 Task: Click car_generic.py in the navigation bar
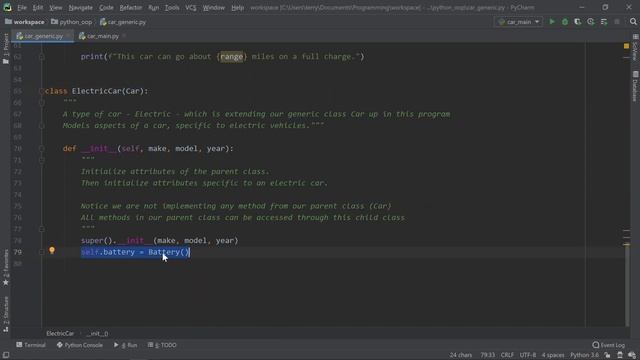pos(123,22)
